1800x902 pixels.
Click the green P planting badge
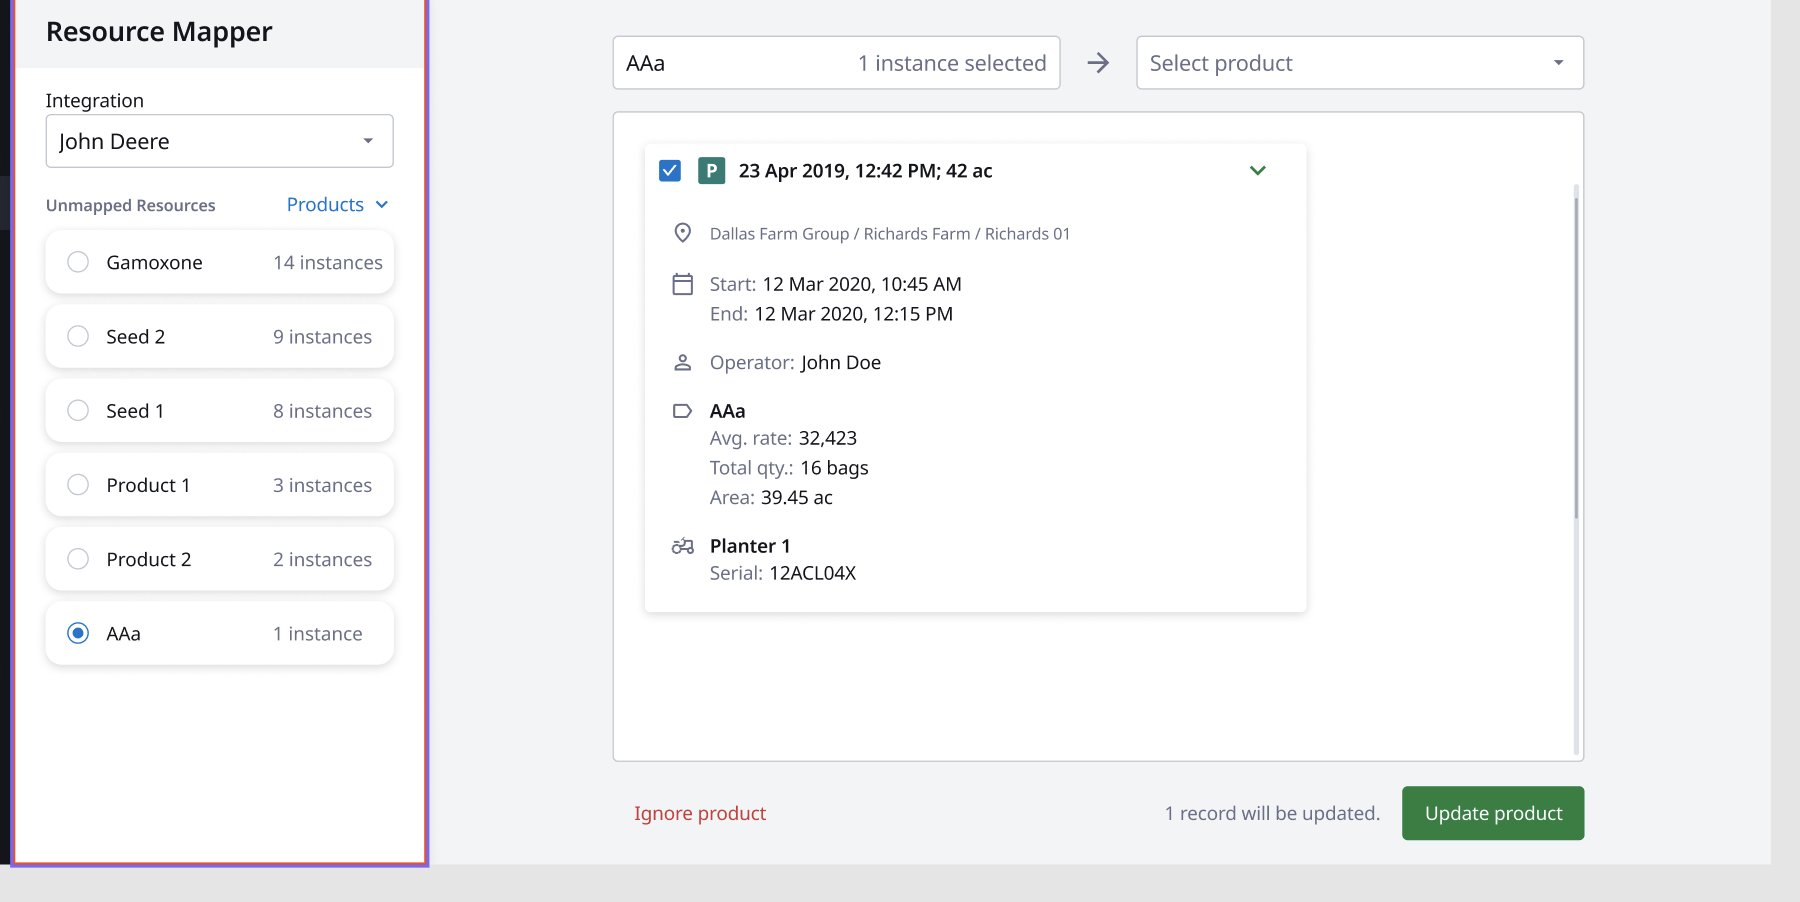coord(711,171)
